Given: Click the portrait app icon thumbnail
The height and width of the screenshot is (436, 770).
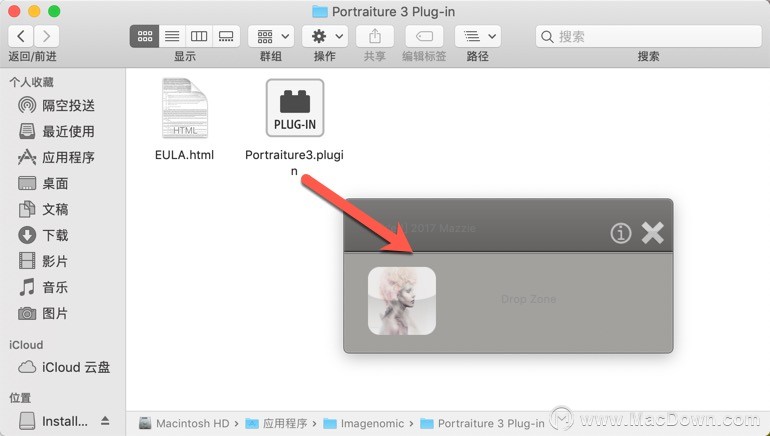Looking at the screenshot, I should coord(402,301).
